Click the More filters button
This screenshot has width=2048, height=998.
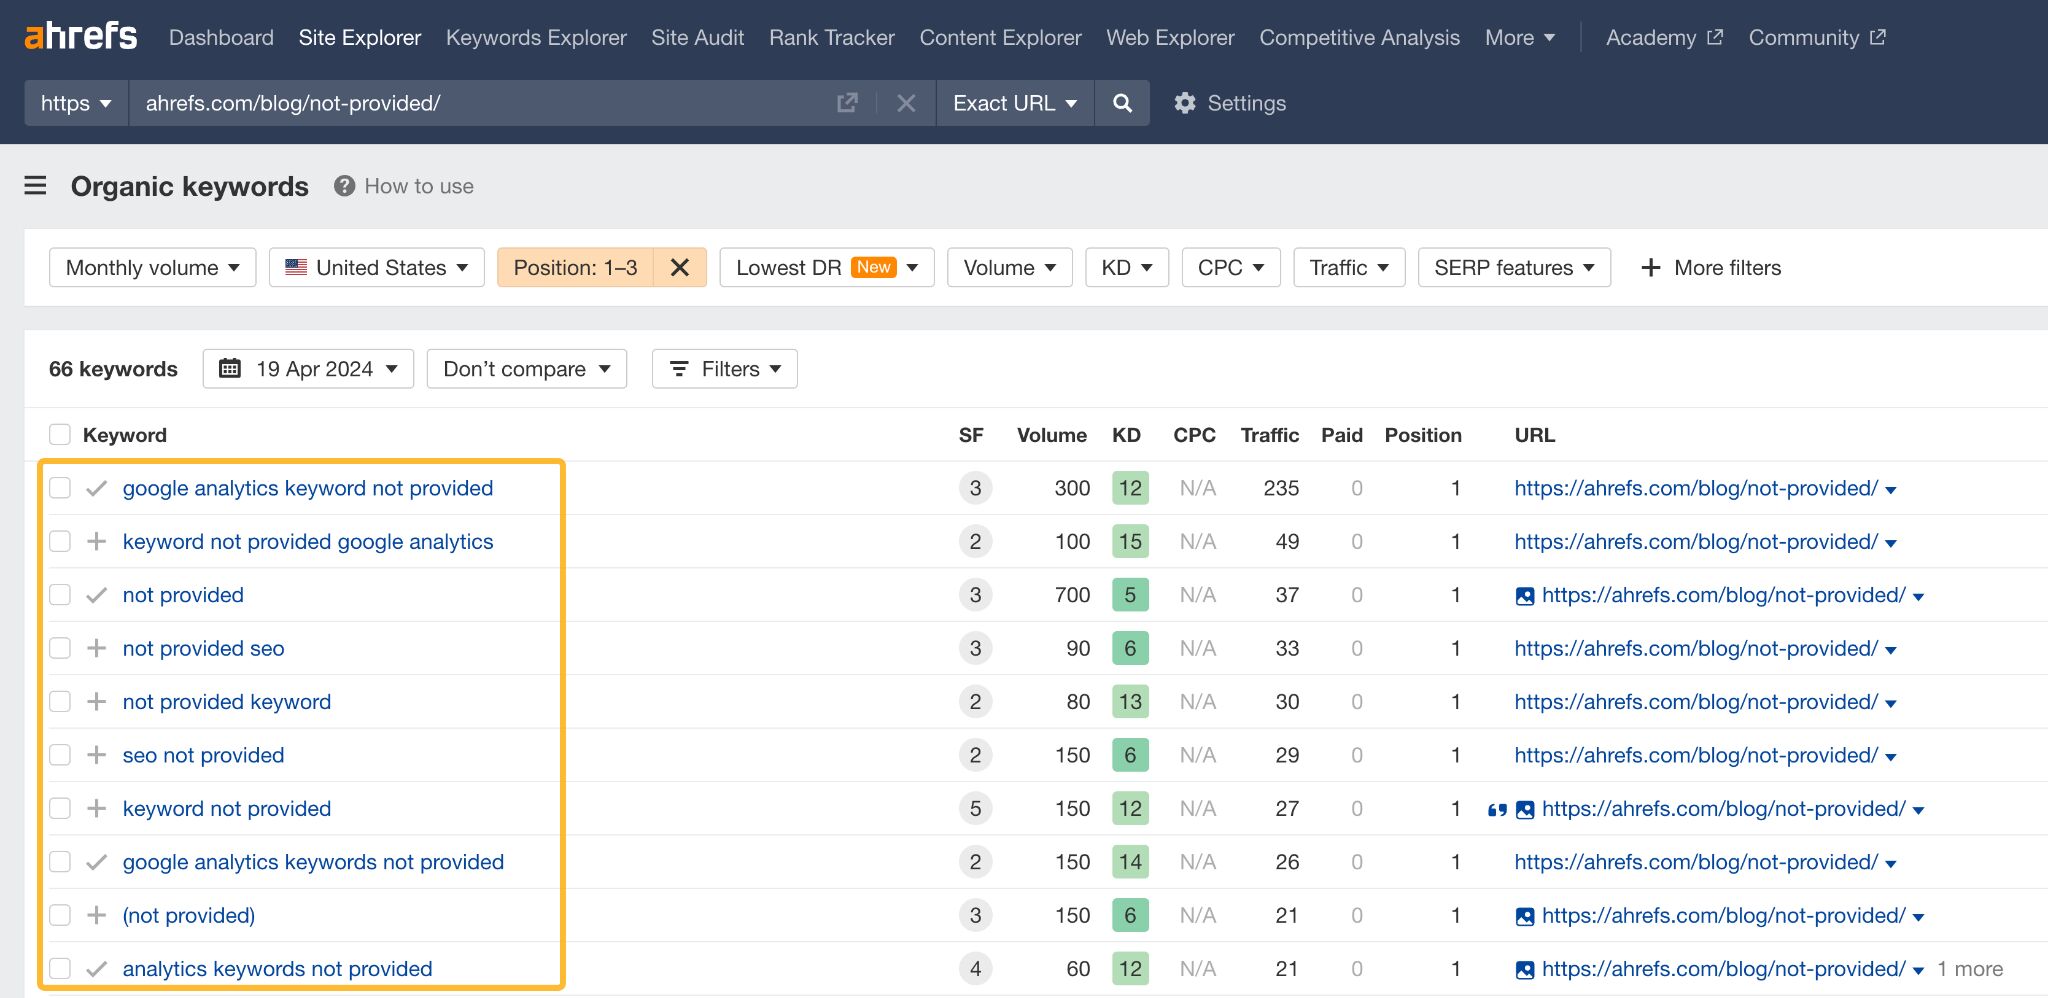1710,267
